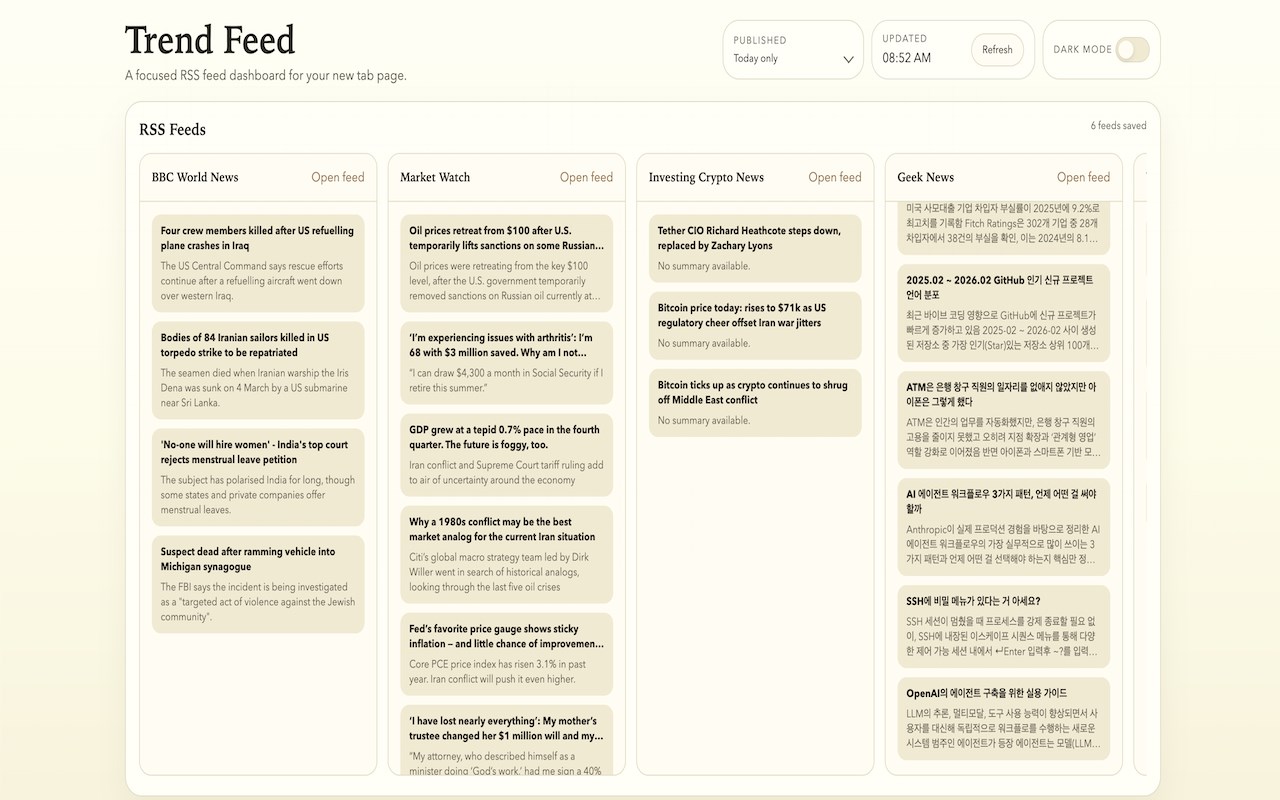The height and width of the screenshot is (800, 1280).
Task: Open the AI 에이전트 워크플로우 3가지 패턴 article
Action: (x=1003, y=526)
